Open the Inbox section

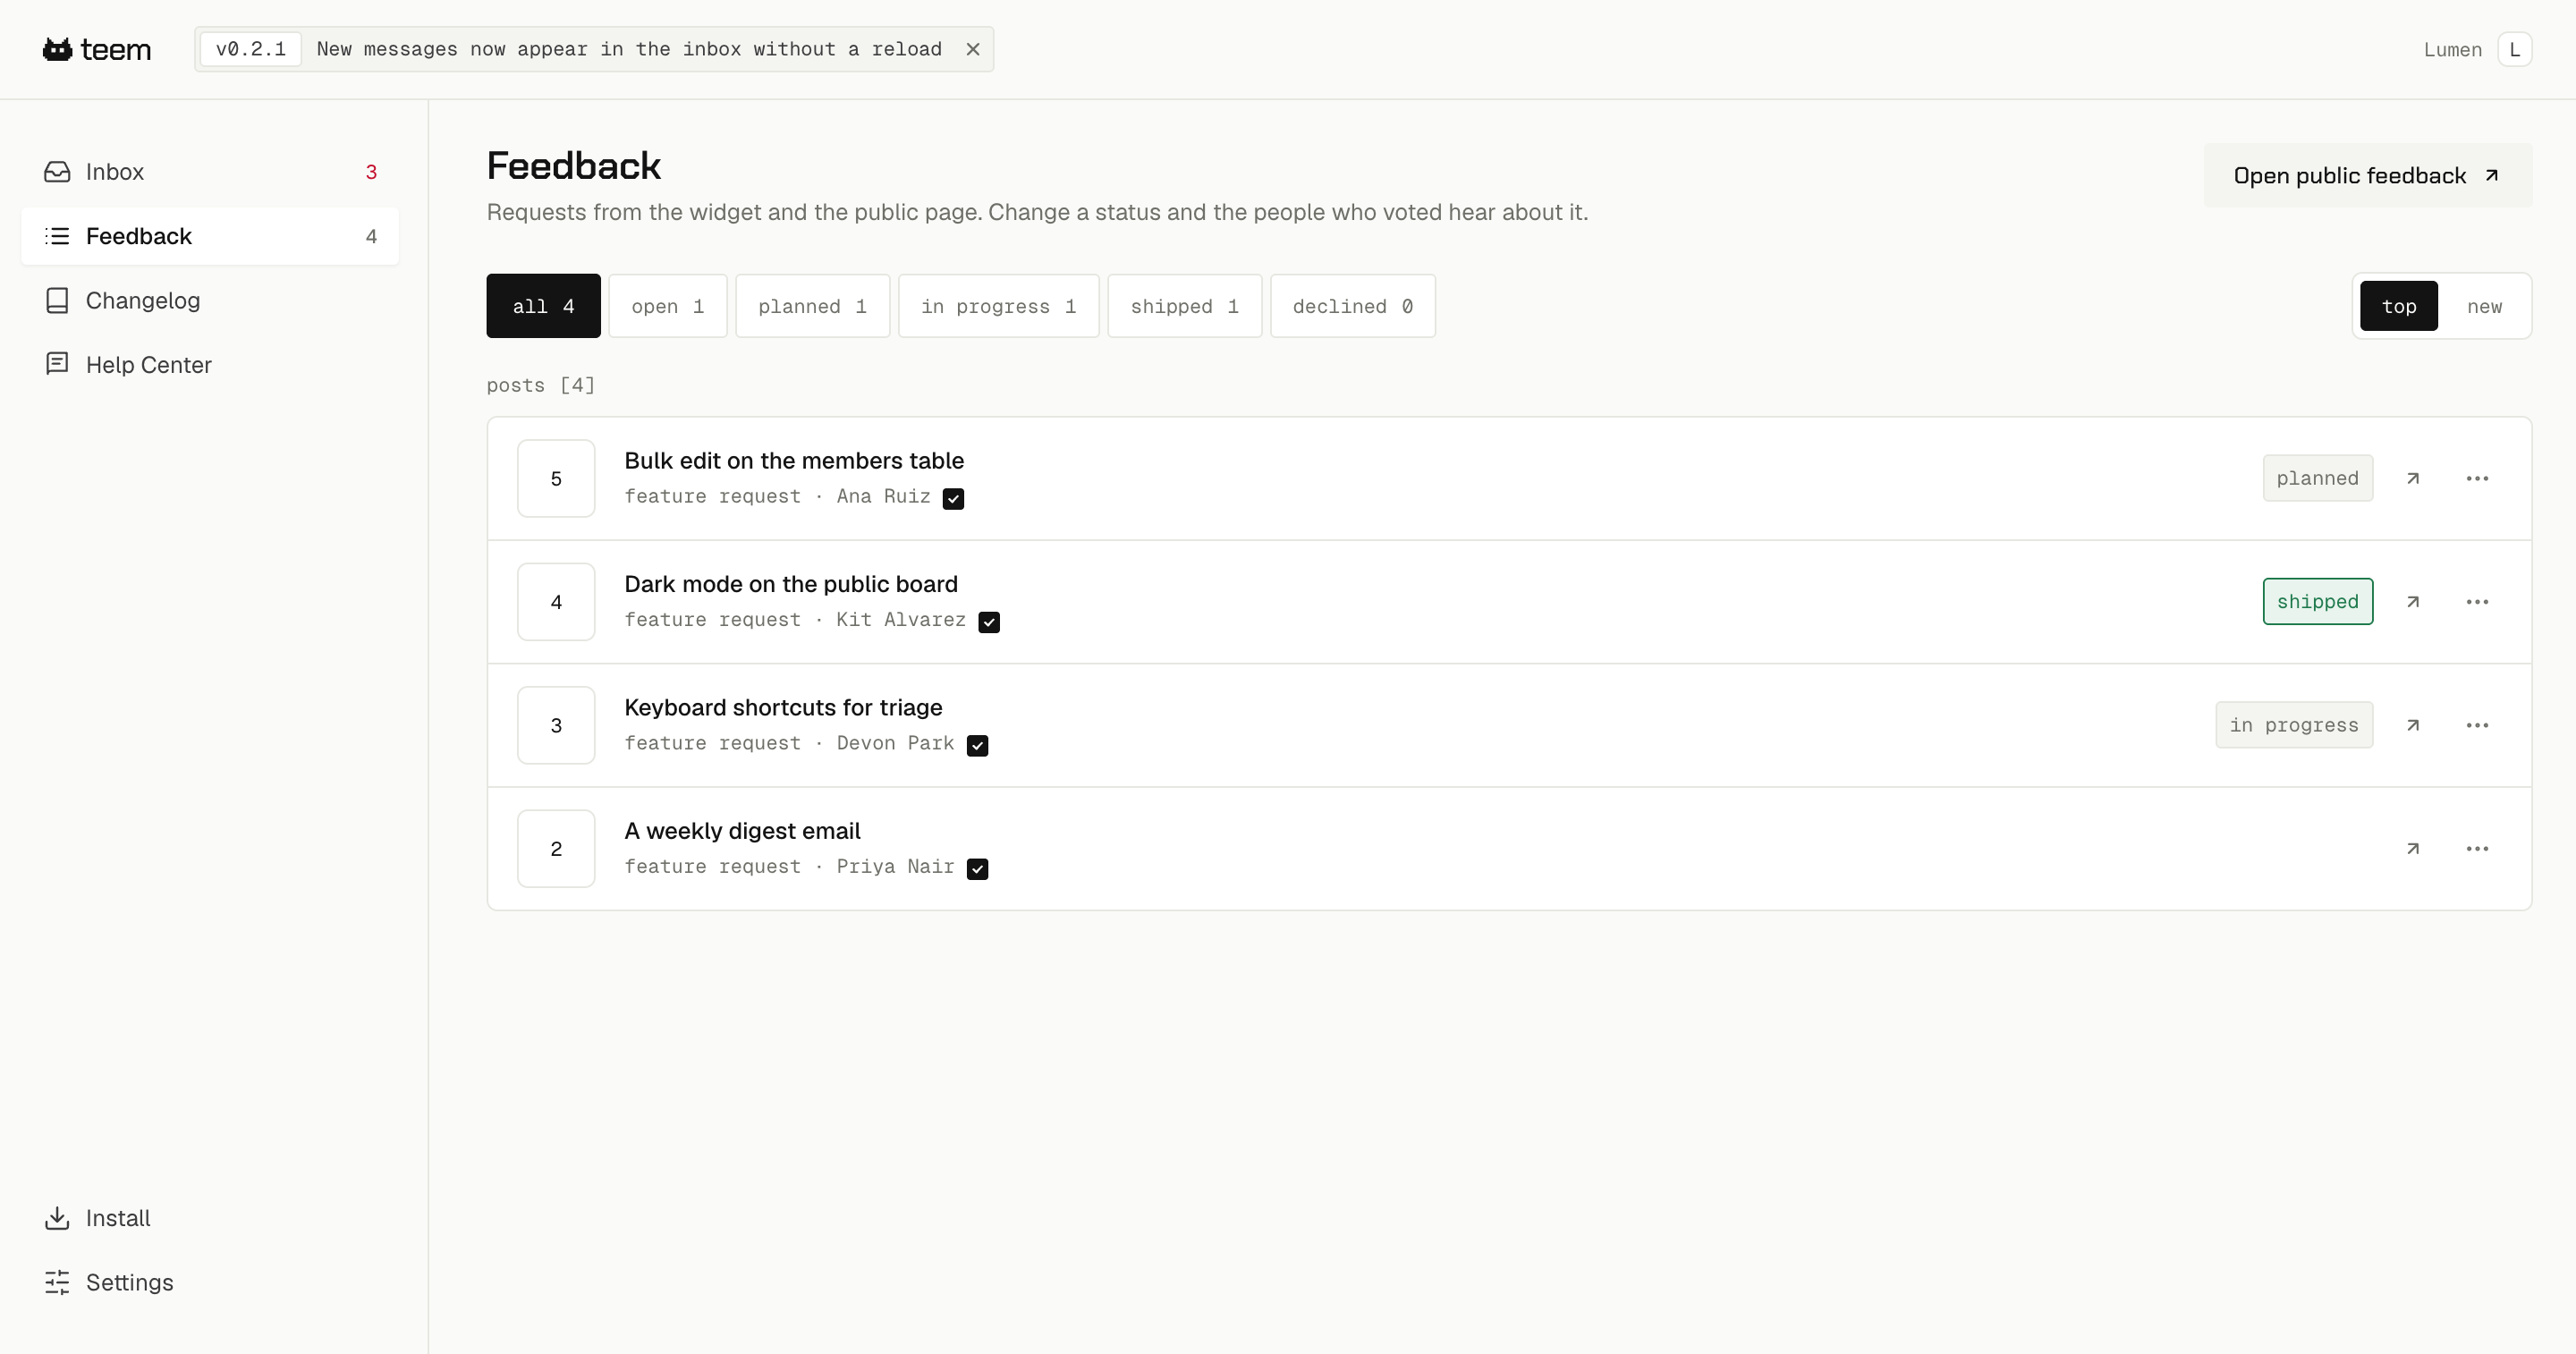click(210, 172)
